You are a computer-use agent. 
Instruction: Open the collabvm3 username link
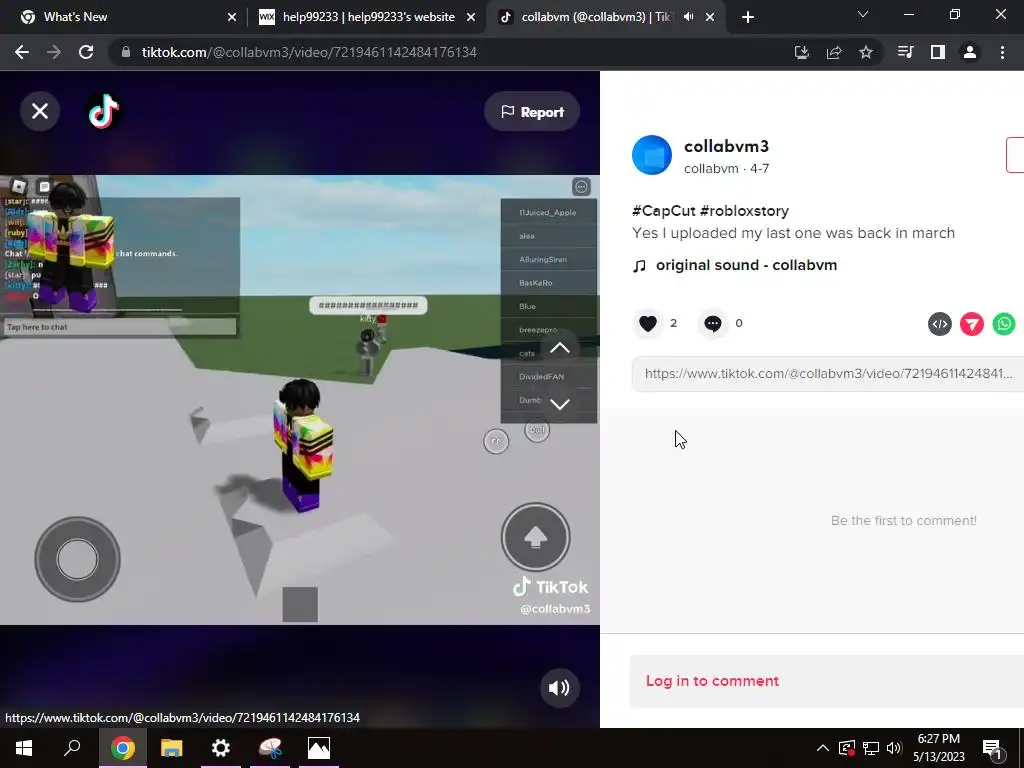click(x=726, y=146)
